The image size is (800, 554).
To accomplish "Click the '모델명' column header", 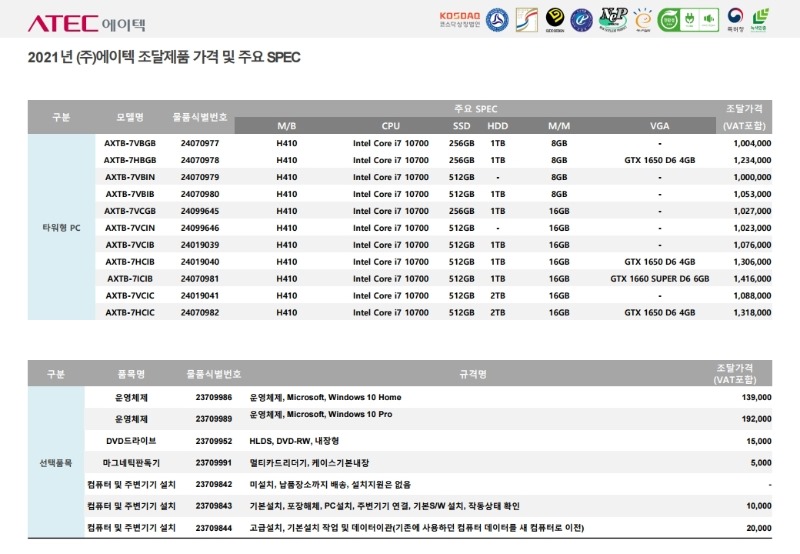I will pos(130,117).
